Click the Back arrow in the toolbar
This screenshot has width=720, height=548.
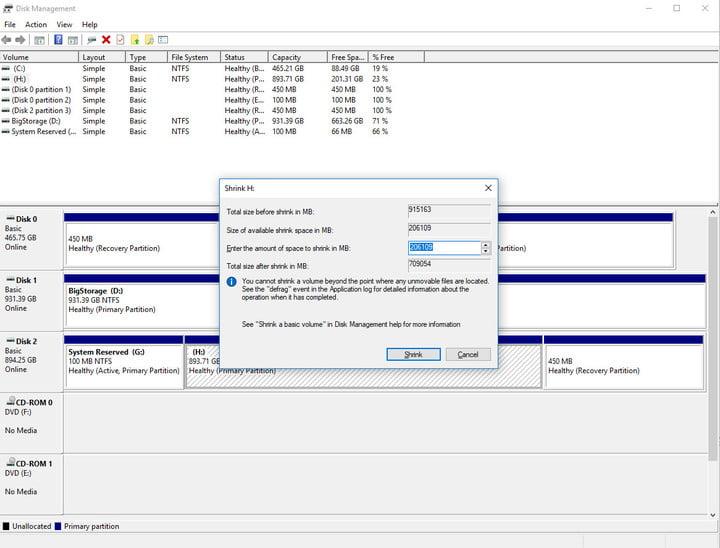tap(7, 40)
